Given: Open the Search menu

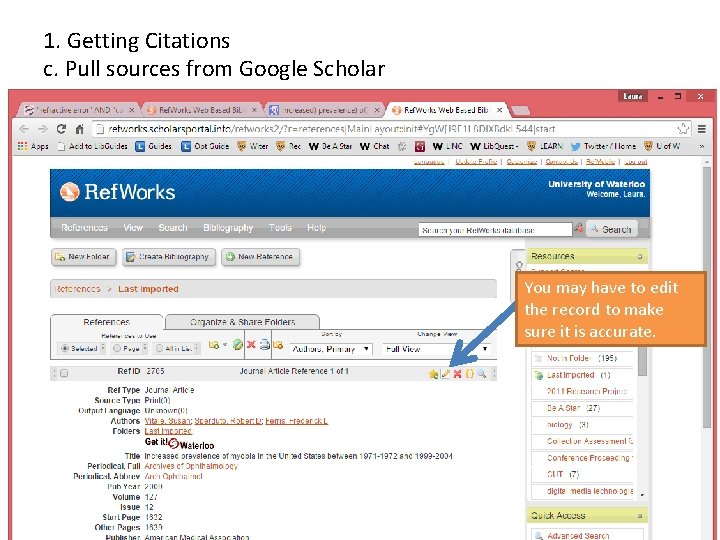Looking at the screenshot, I should click(x=173, y=228).
